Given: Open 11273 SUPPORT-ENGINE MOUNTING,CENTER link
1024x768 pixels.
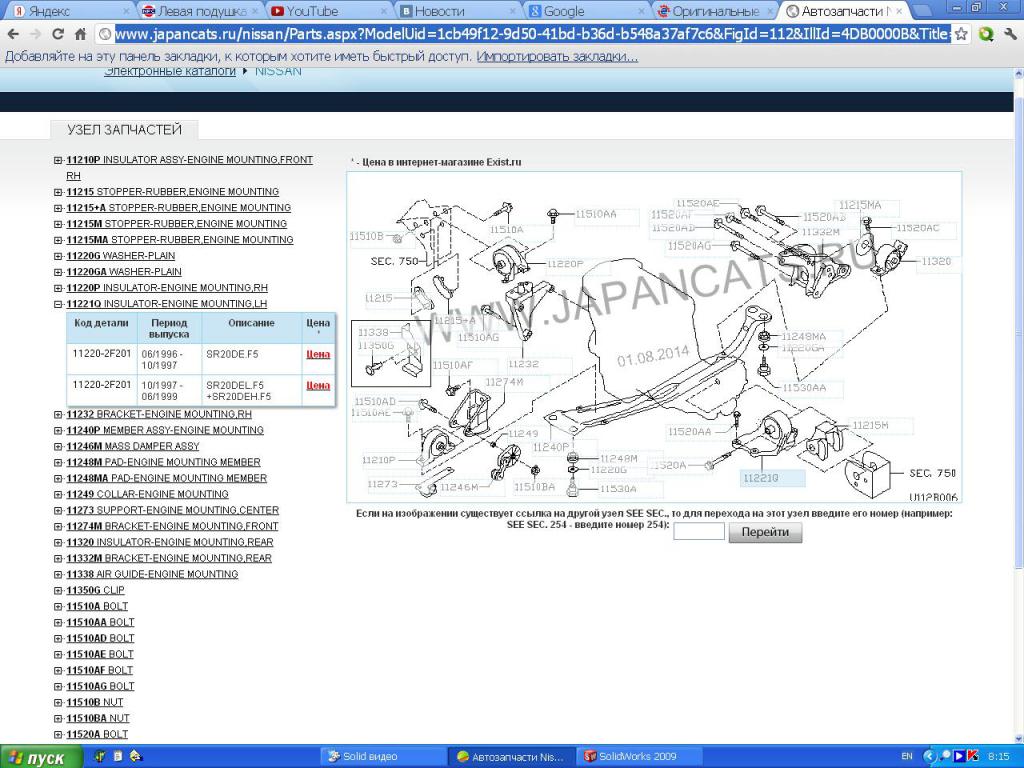Looking at the screenshot, I should [x=172, y=510].
